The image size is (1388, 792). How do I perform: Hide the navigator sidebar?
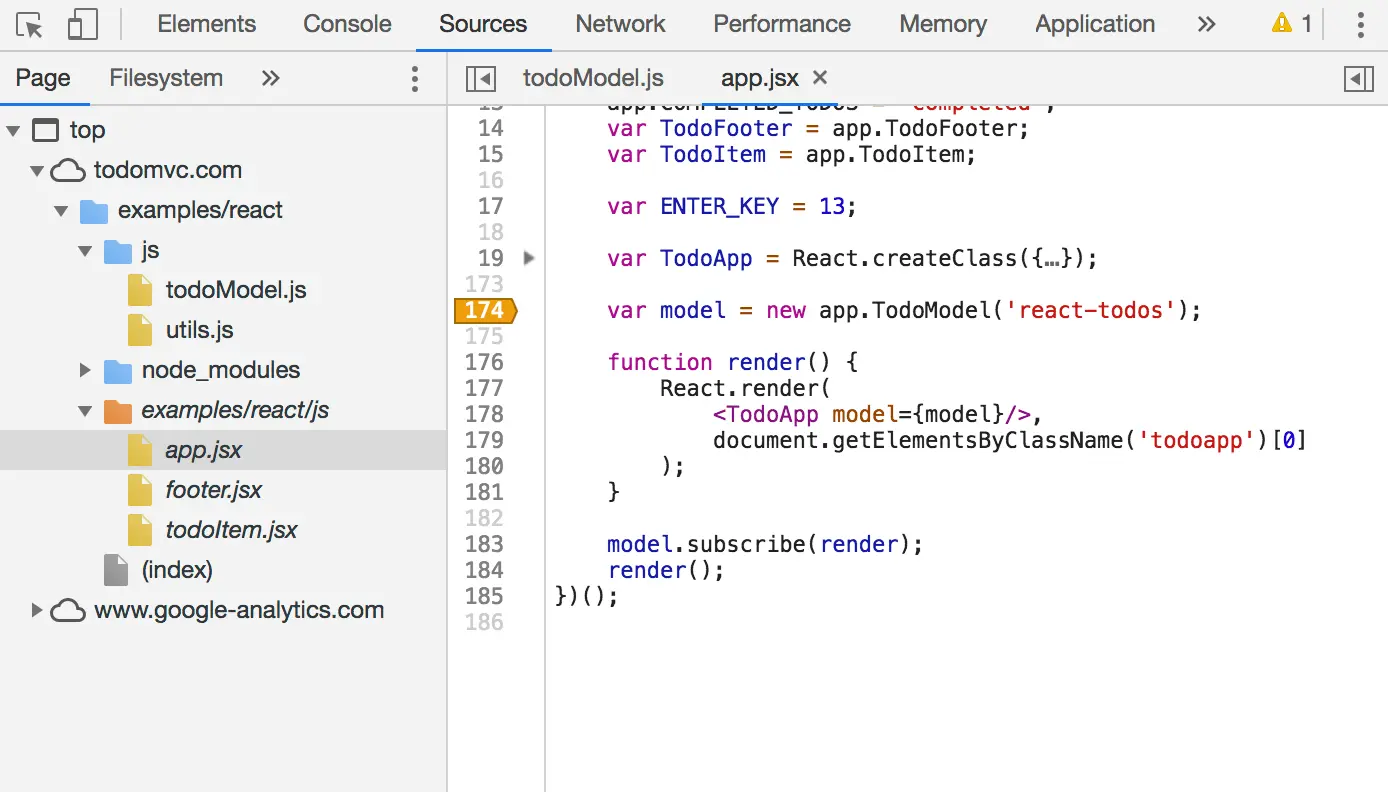click(480, 78)
